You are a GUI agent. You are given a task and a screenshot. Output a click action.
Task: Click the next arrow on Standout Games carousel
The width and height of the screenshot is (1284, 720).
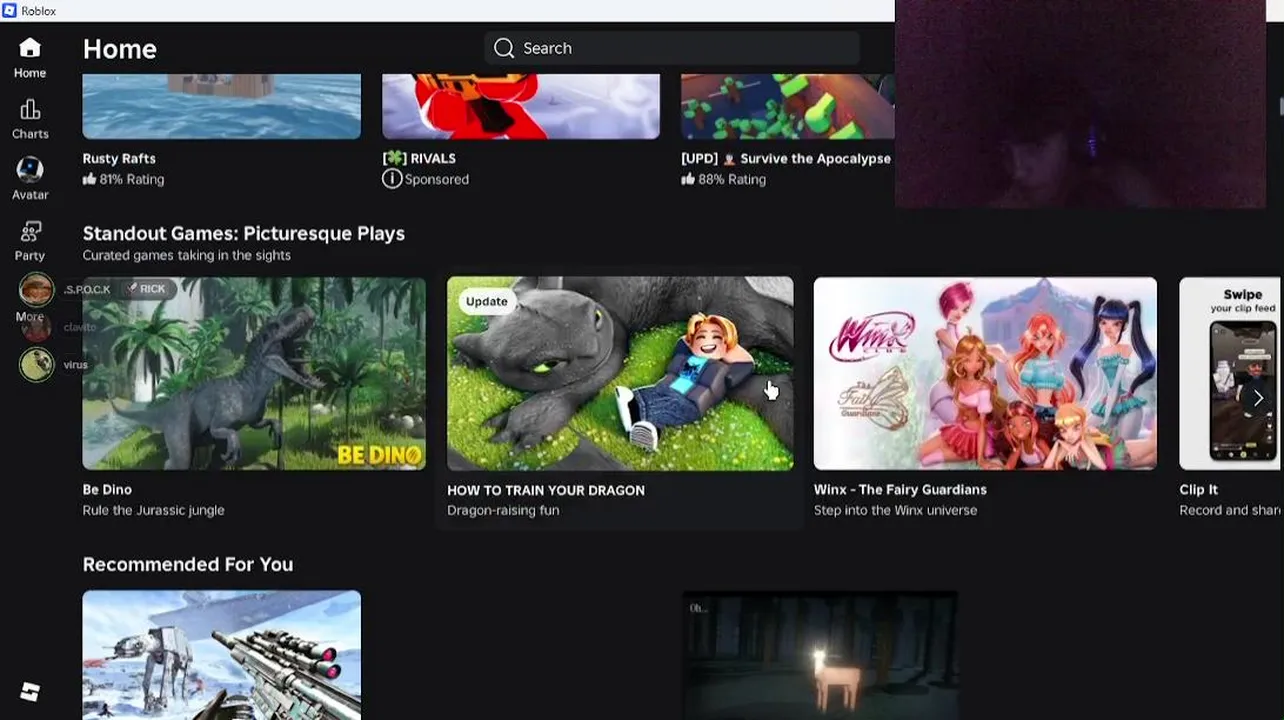coord(1258,398)
